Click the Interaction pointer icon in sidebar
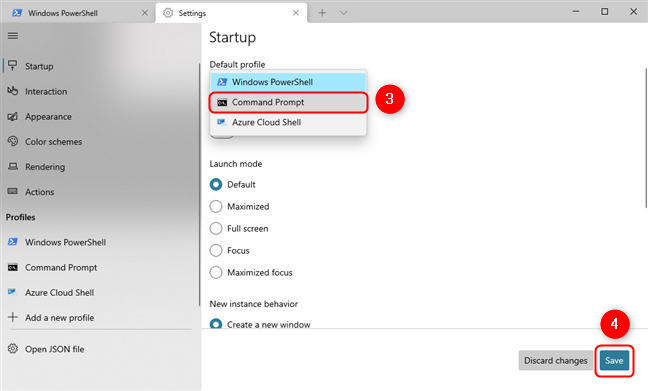Screen dimensions: 648x391 [12, 91]
